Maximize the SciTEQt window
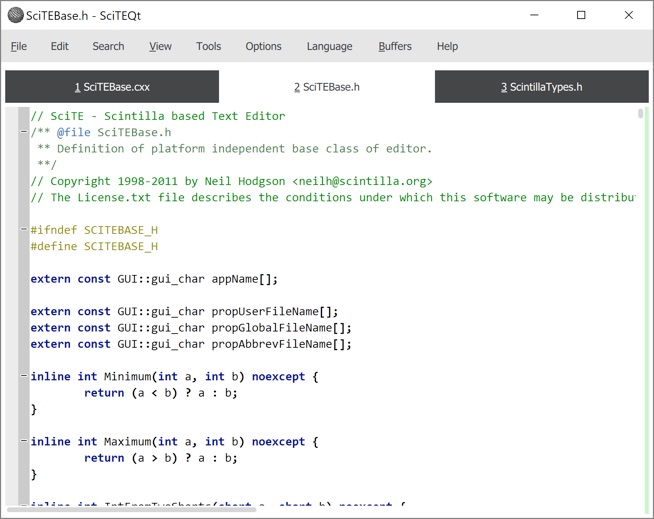The height and width of the screenshot is (519, 654). point(581,15)
